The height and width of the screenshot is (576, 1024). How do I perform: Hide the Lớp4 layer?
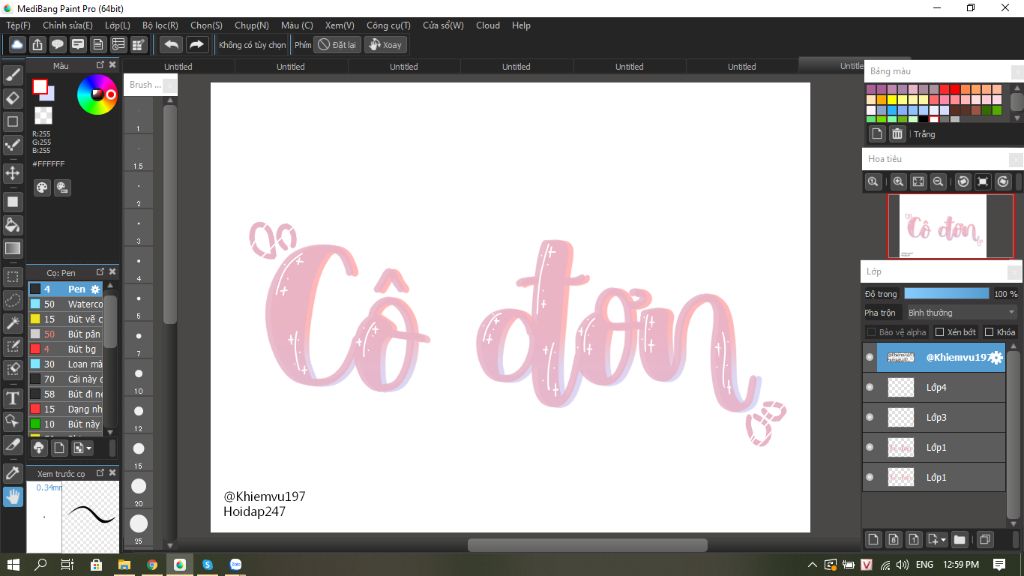869,387
